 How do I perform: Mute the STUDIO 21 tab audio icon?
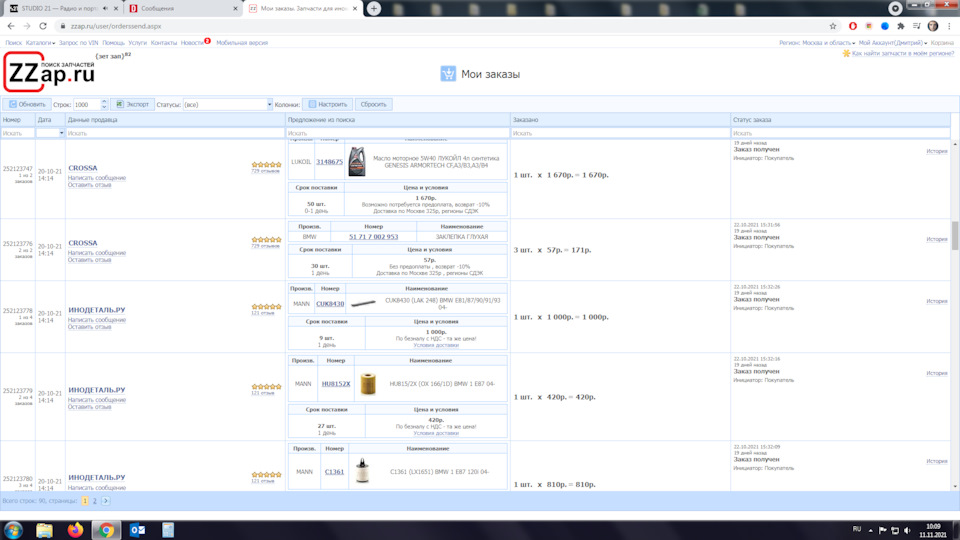pos(105,9)
